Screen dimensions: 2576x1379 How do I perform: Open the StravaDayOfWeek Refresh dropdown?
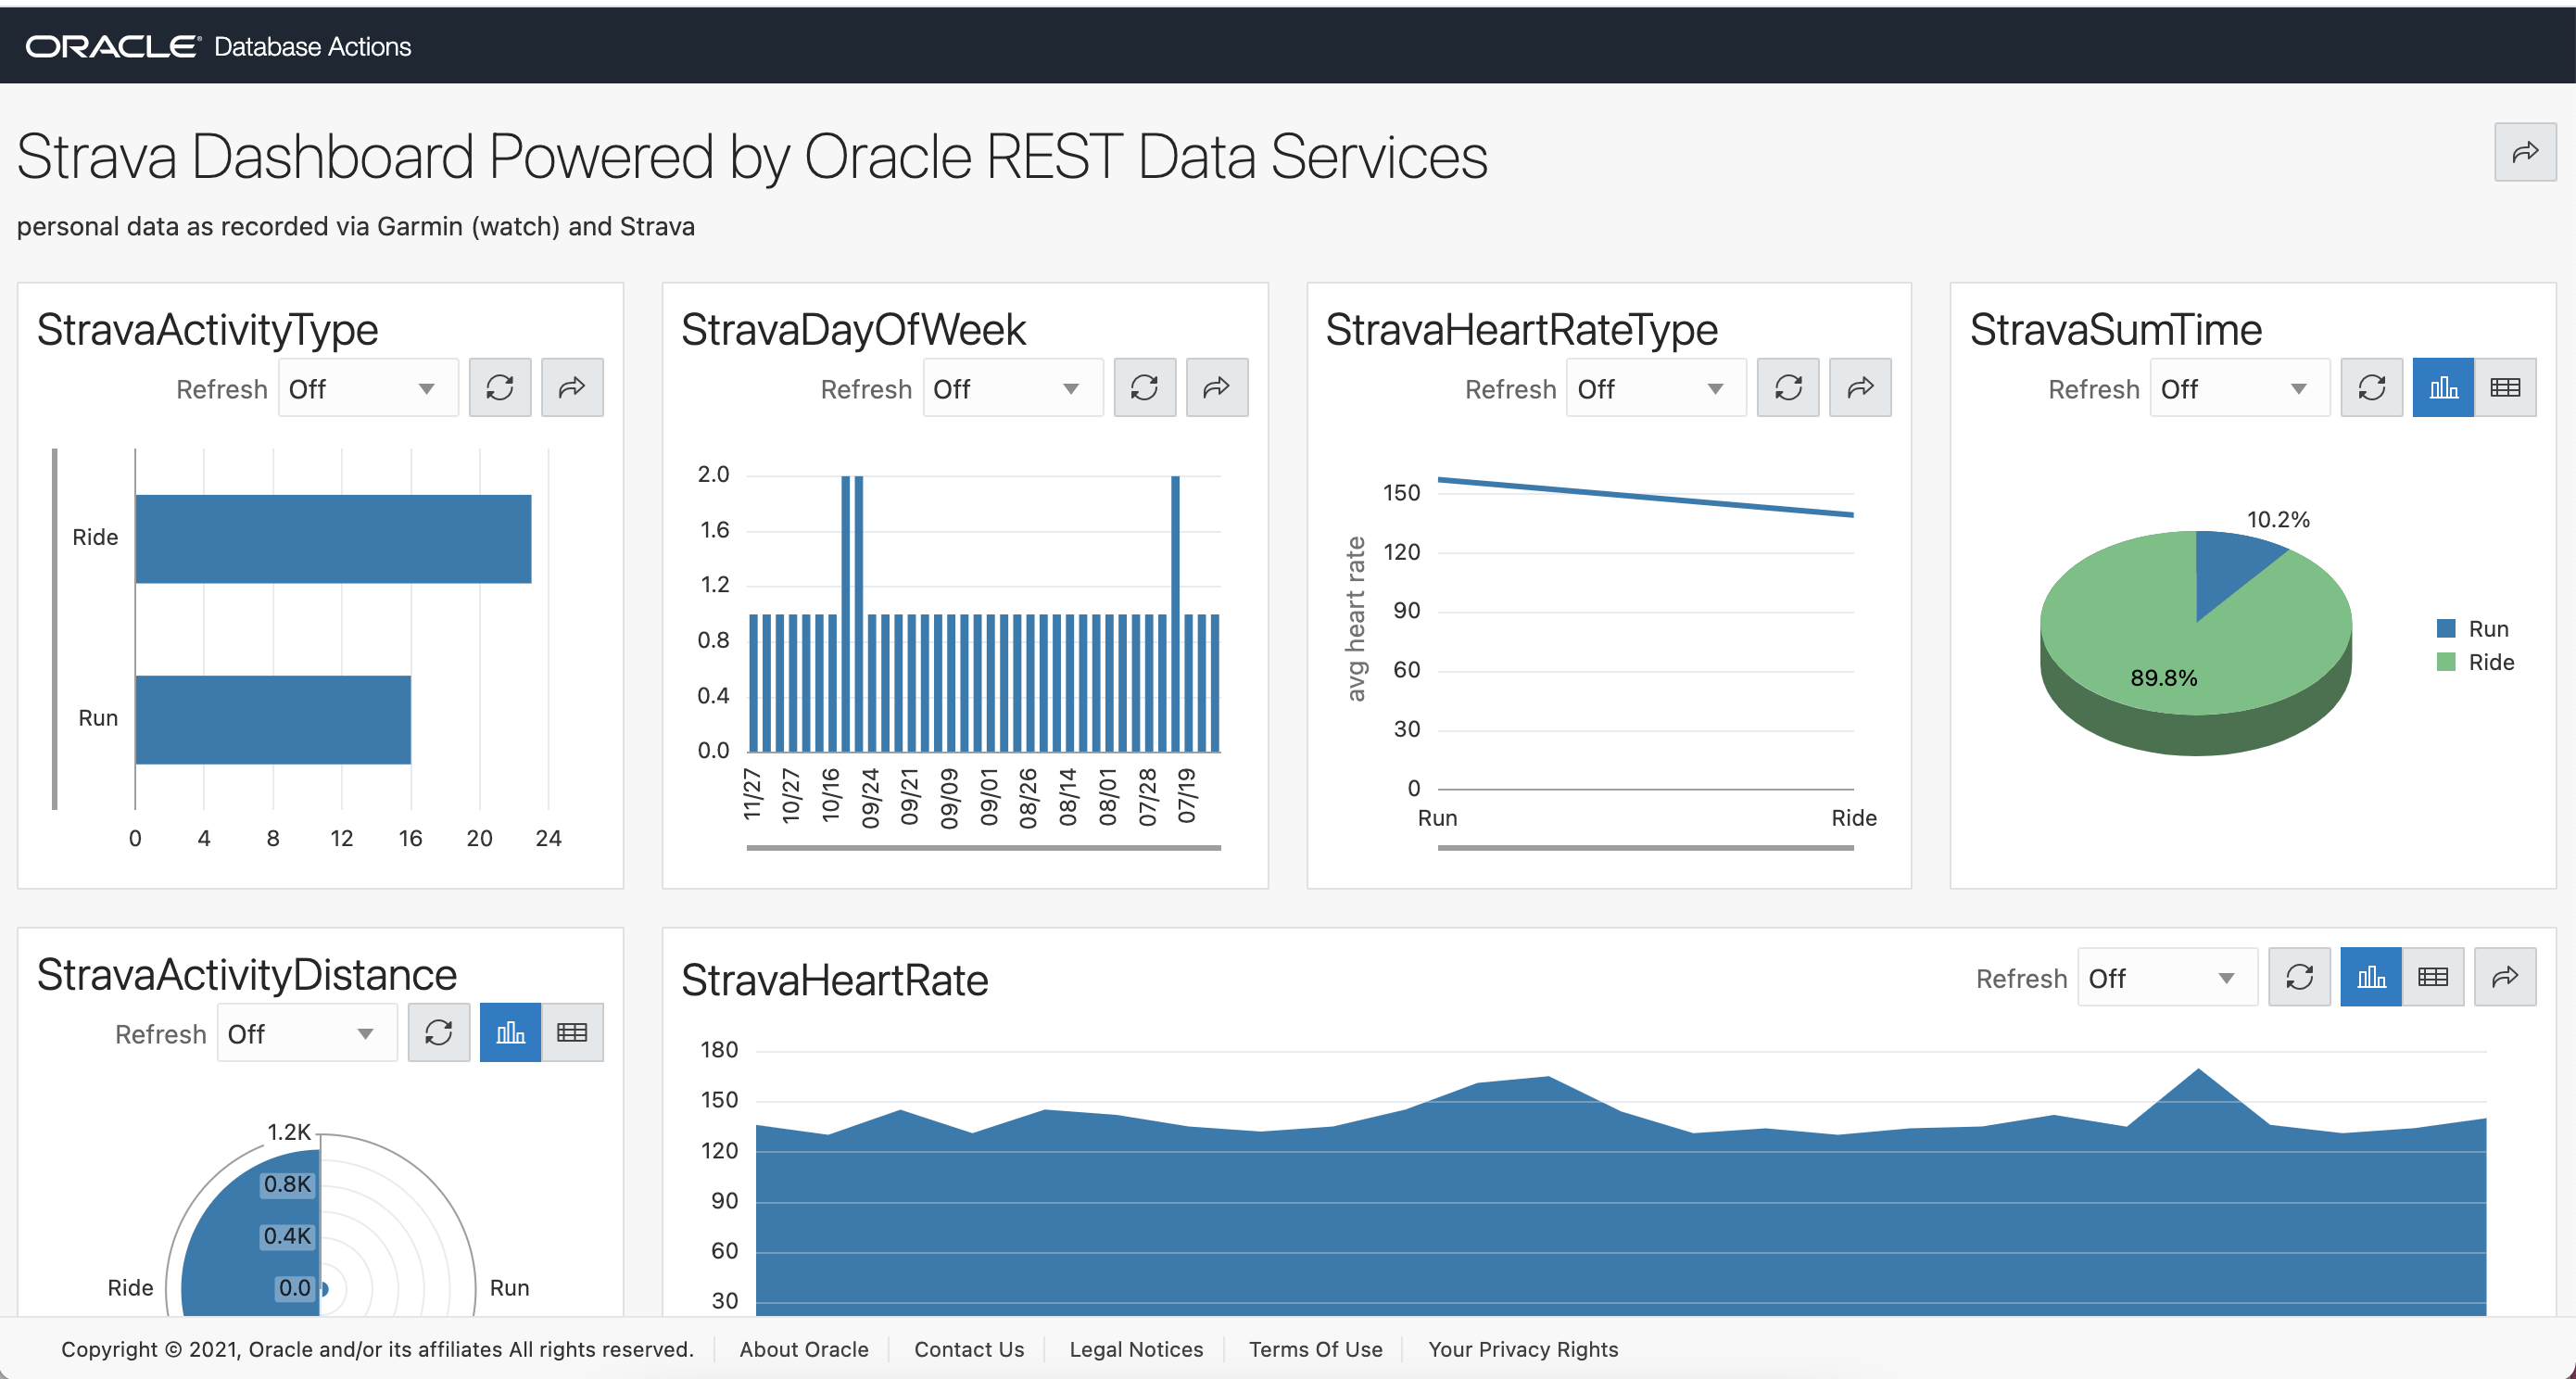point(1013,388)
